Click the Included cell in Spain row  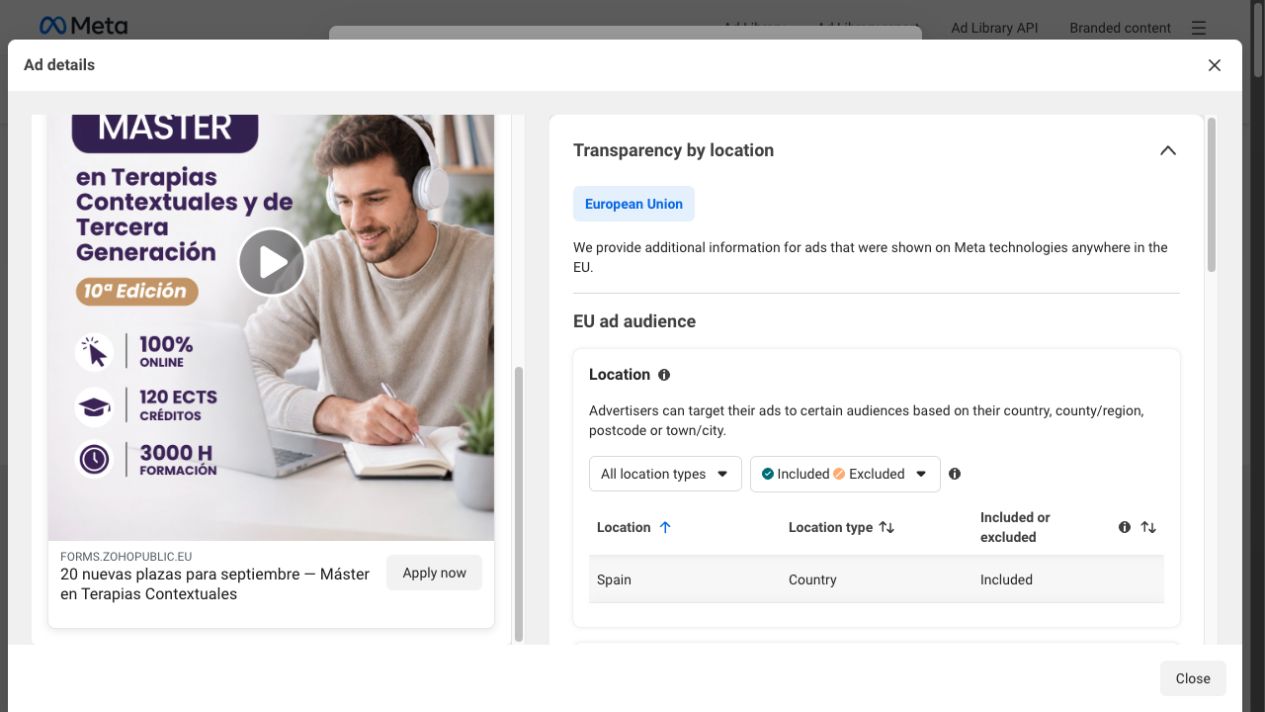pos(1006,580)
